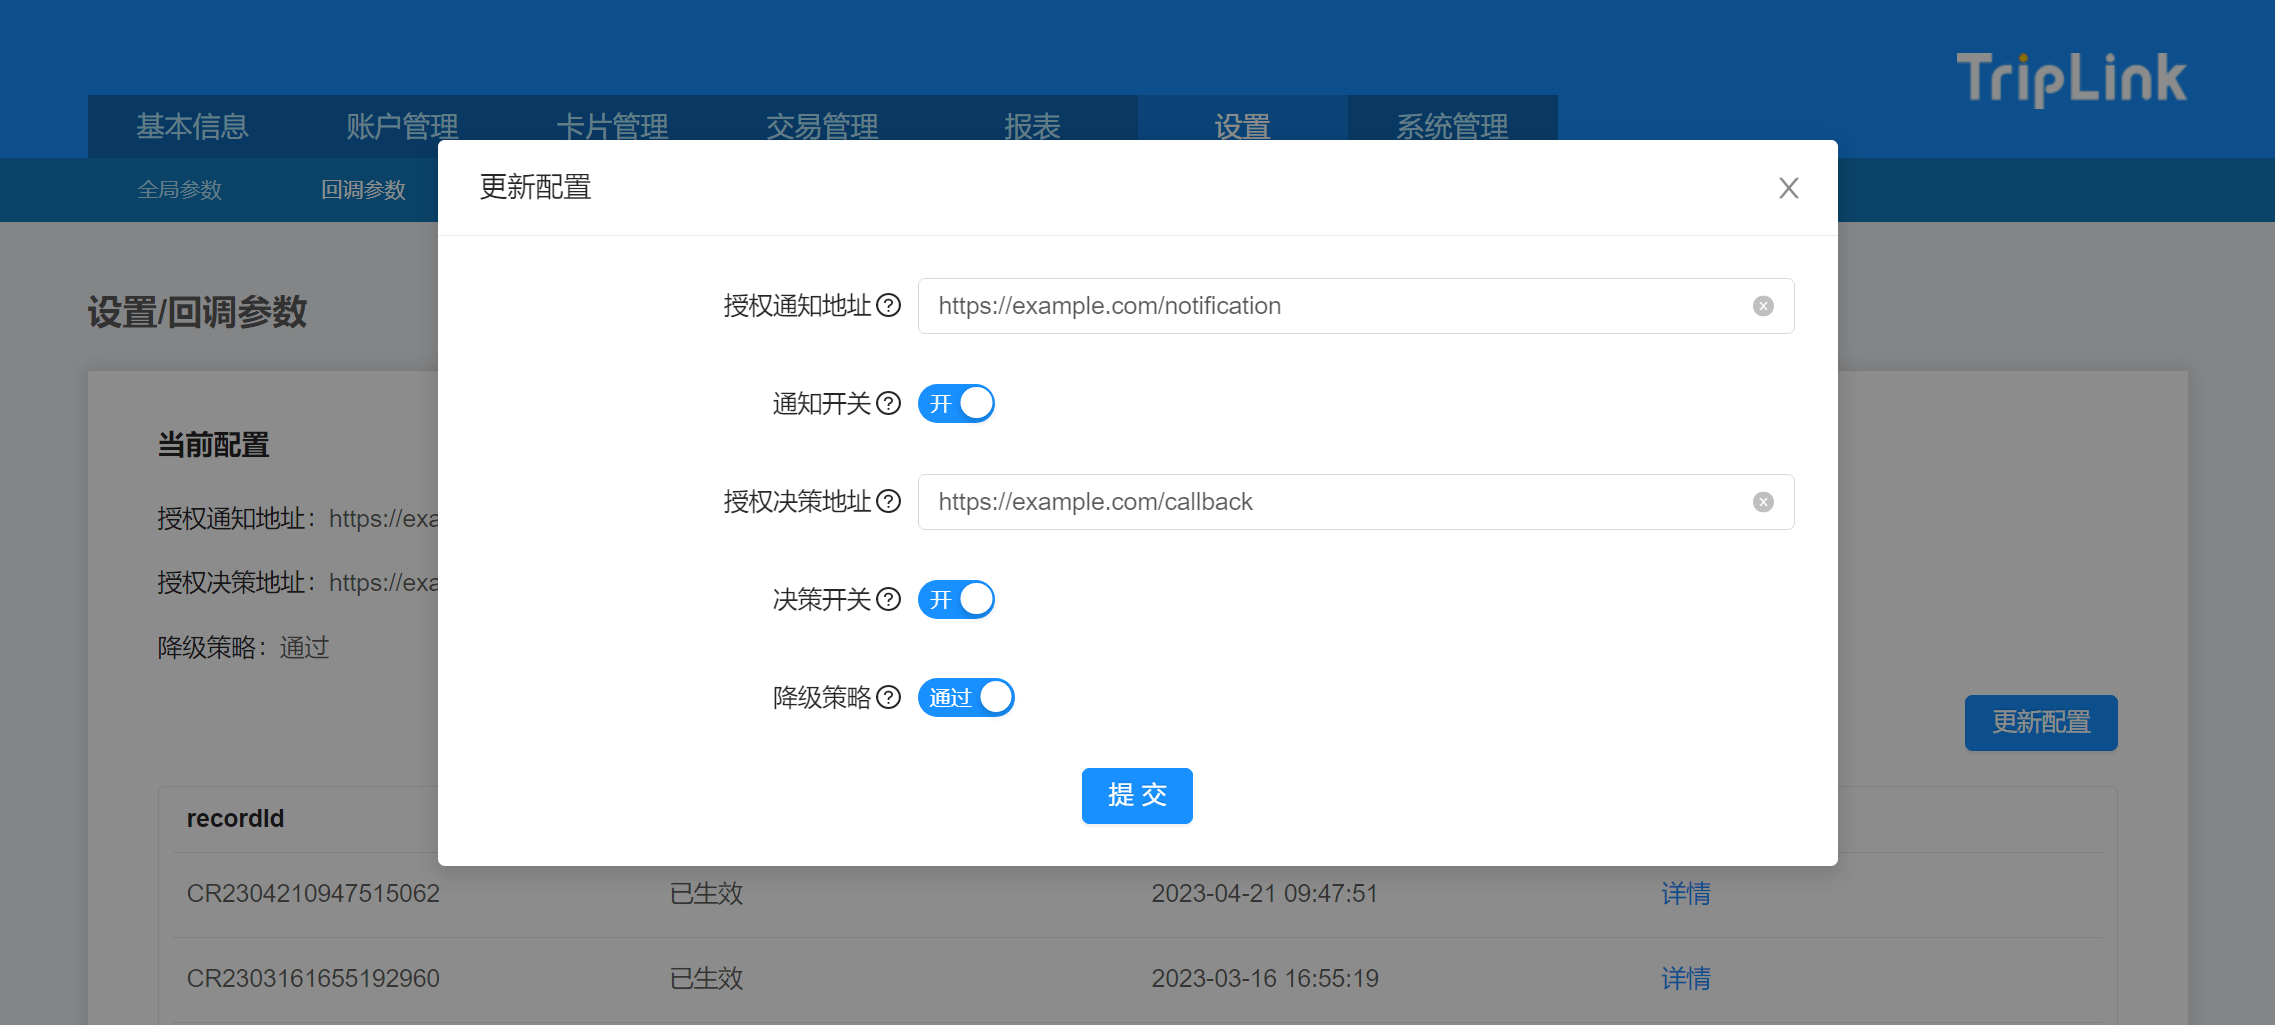Switch the 降级策略 toggle from 通过
The height and width of the screenshot is (1025, 2275).
tap(966, 698)
